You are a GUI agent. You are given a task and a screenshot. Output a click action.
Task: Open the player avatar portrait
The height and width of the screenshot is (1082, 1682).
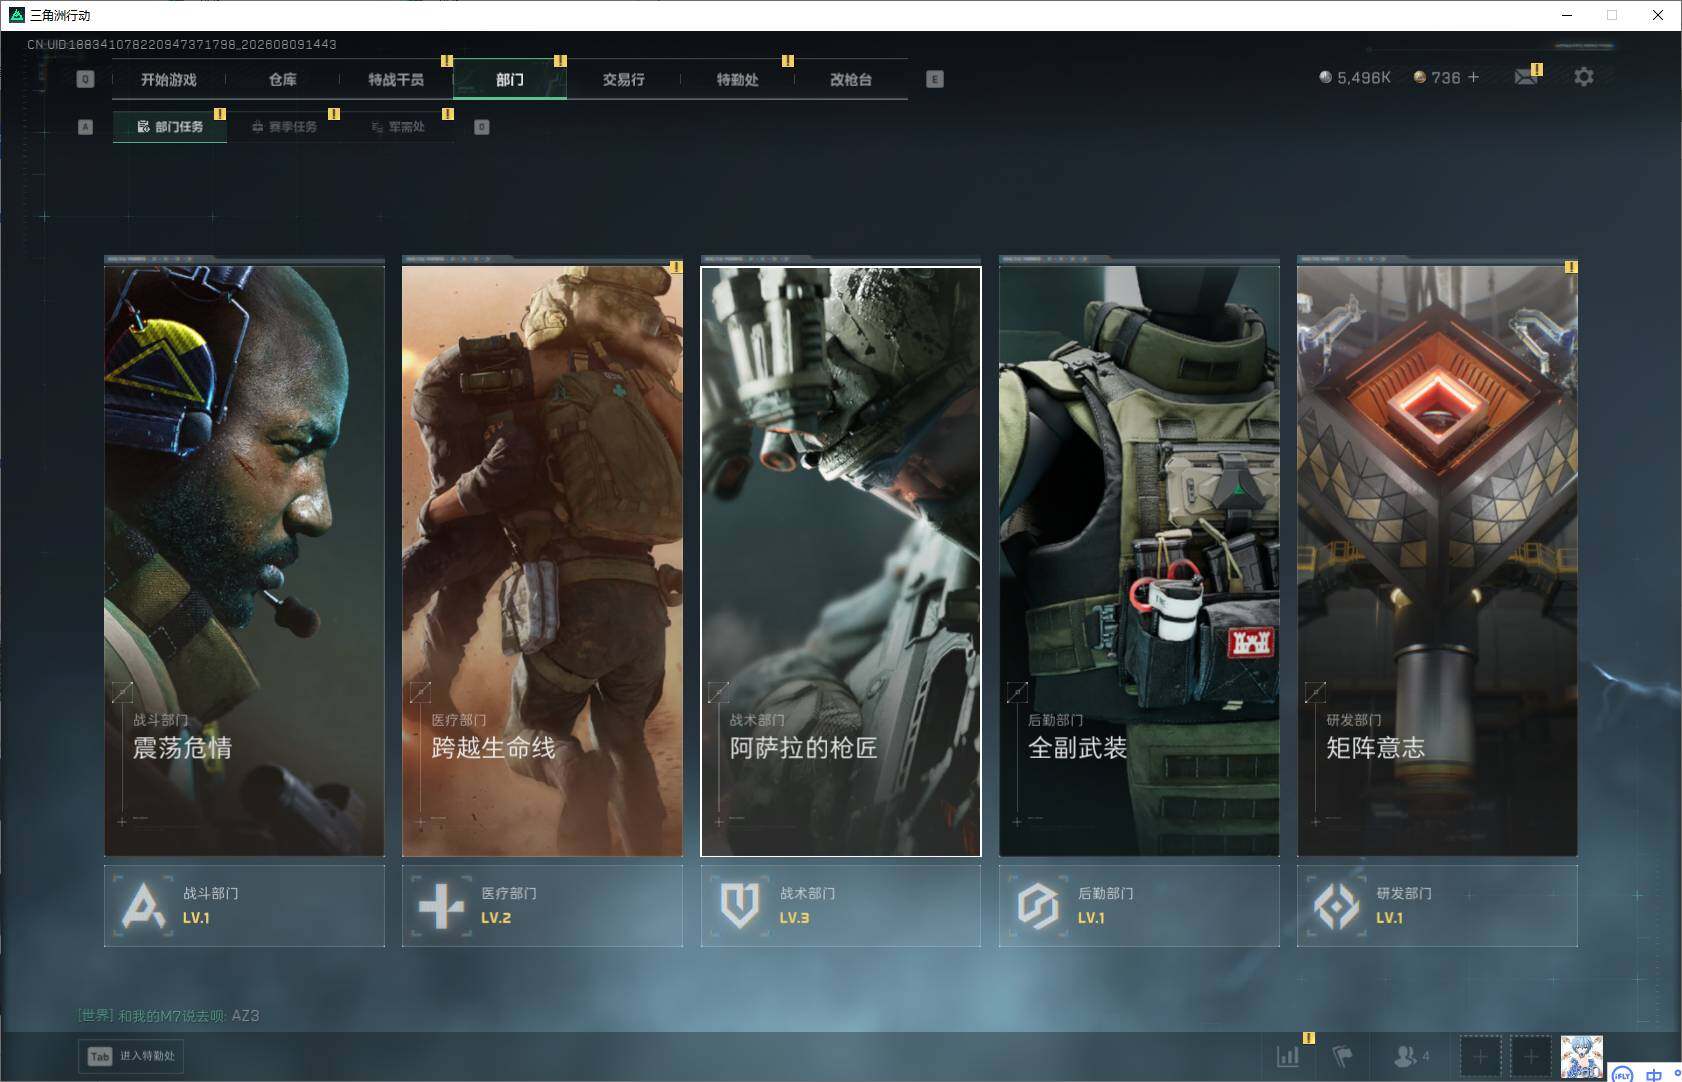click(1582, 1057)
